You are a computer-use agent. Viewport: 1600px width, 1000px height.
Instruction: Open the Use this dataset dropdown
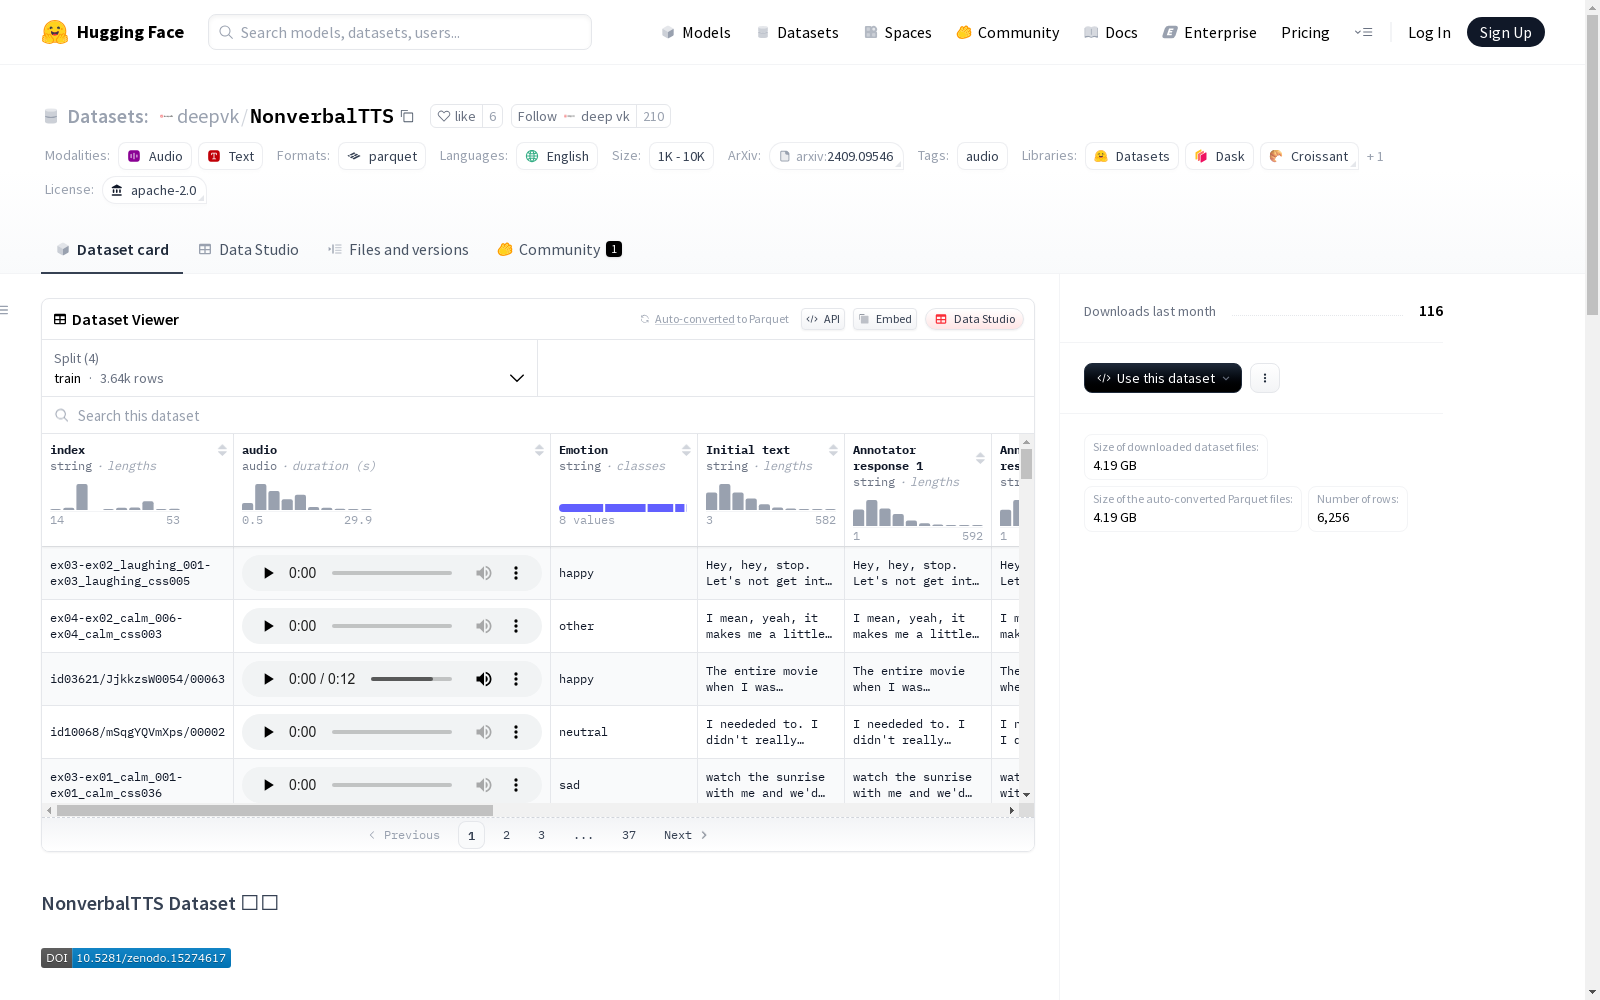point(1163,378)
